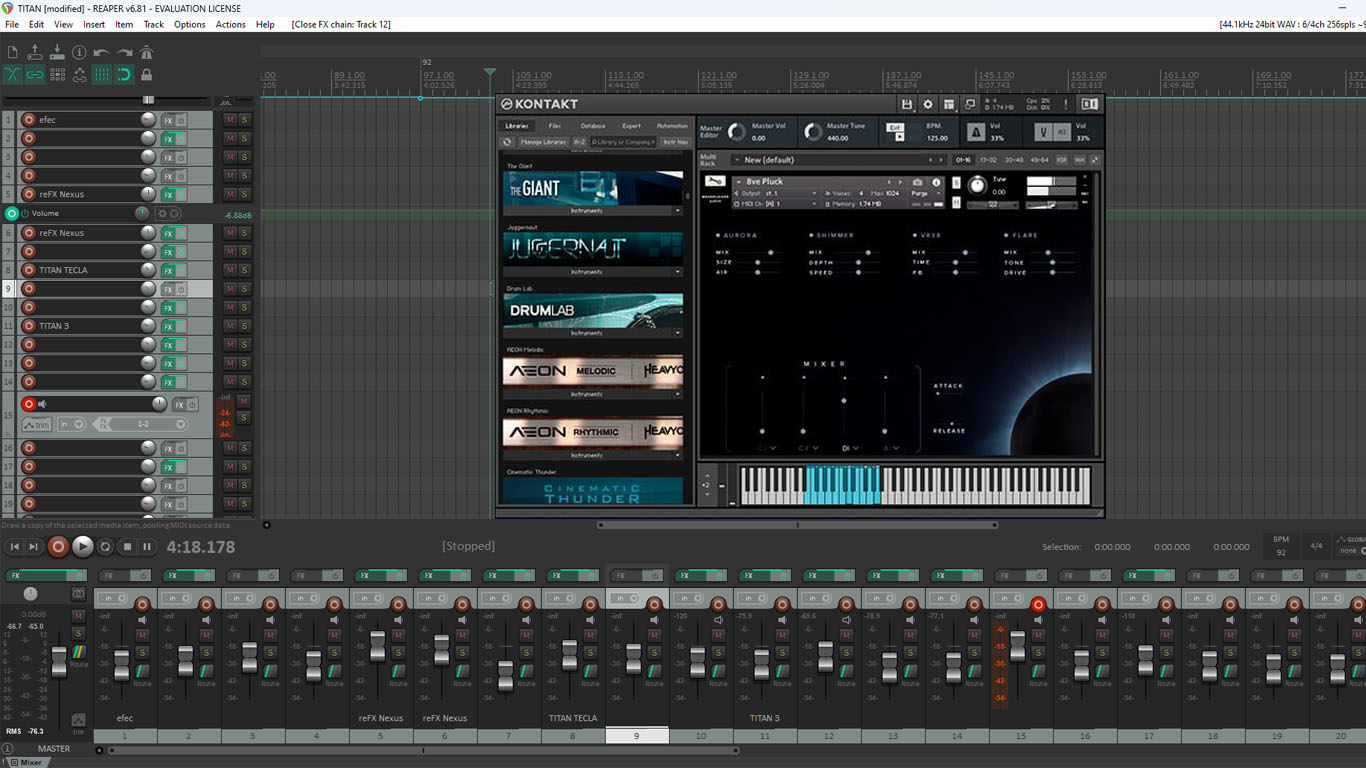Open Multi Rack New (default) dropdown
Image resolution: width=1366 pixels, height=768 pixels.
pyautogui.click(x=837, y=160)
